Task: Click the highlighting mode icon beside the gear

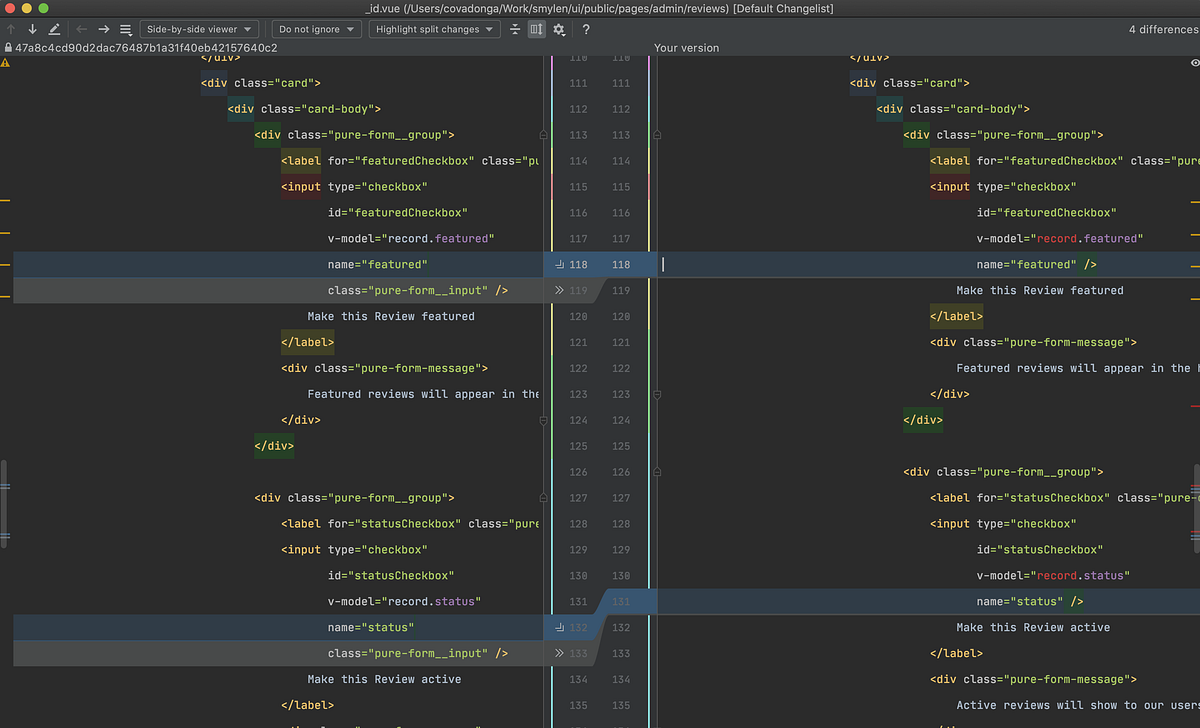Action: pyautogui.click(x=537, y=29)
